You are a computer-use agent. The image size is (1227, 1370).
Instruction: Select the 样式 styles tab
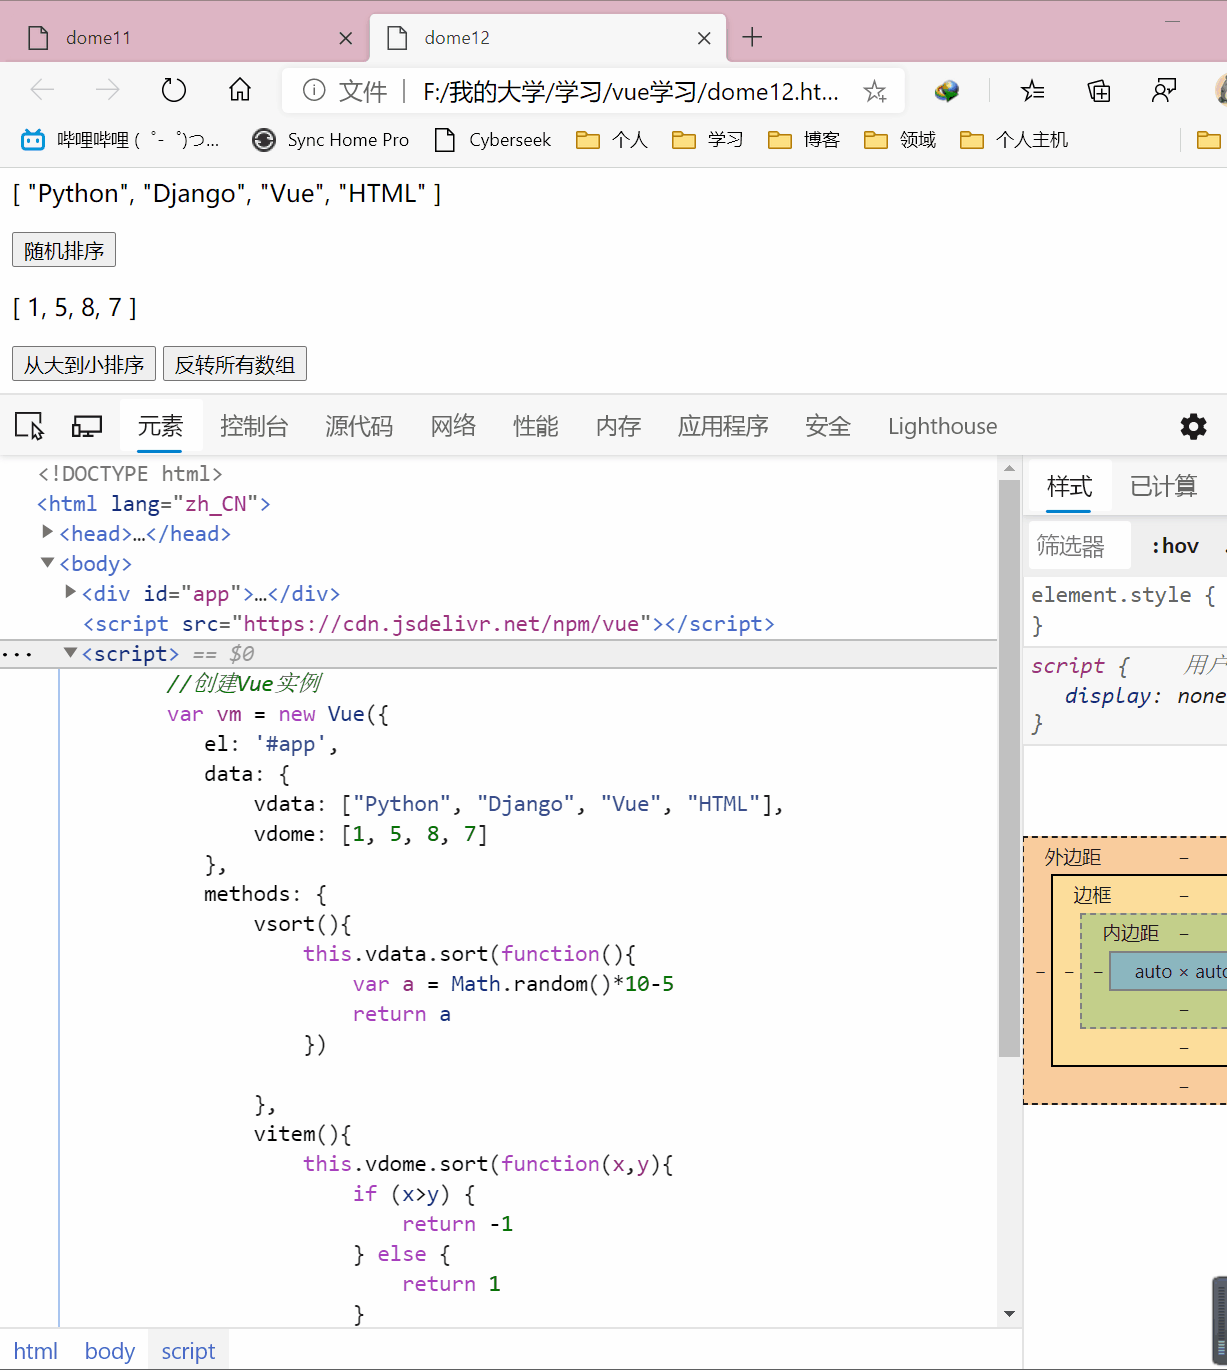pos(1069,486)
